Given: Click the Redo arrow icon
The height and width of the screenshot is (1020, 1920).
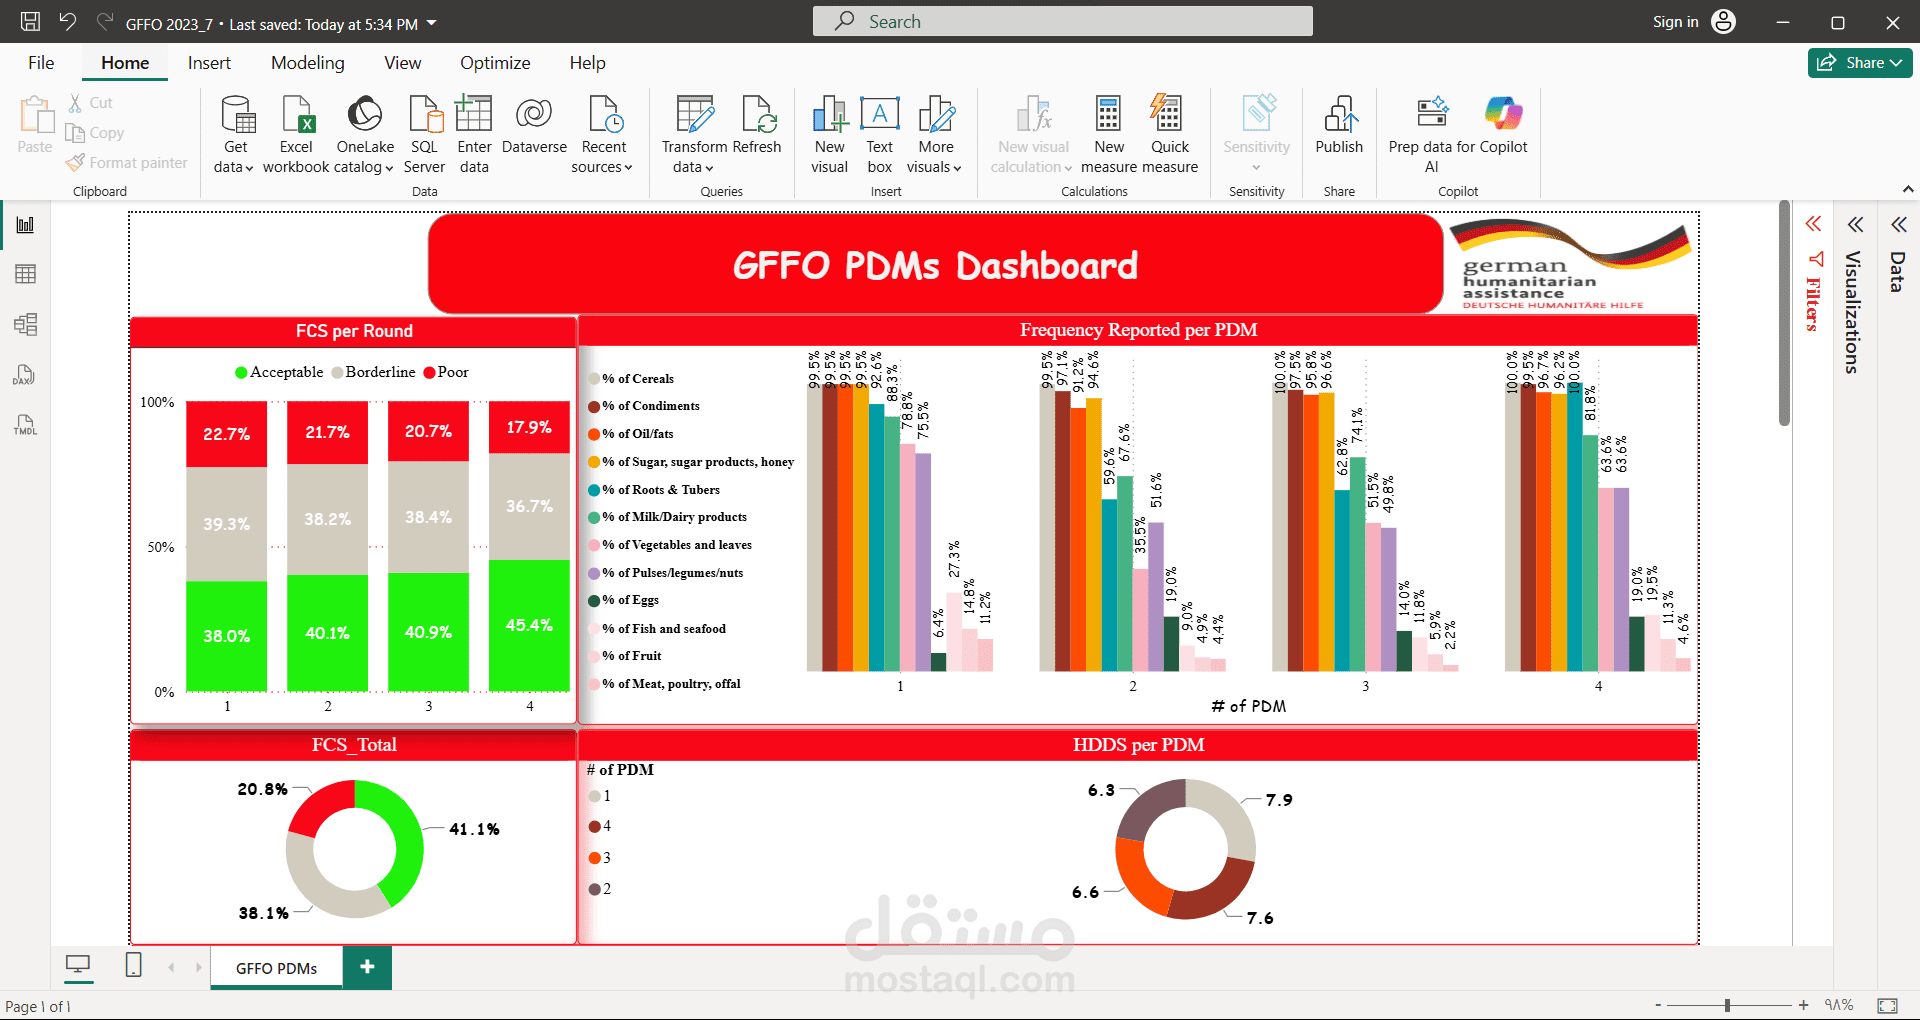Looking at the screenshot, I should pos(104,21).
